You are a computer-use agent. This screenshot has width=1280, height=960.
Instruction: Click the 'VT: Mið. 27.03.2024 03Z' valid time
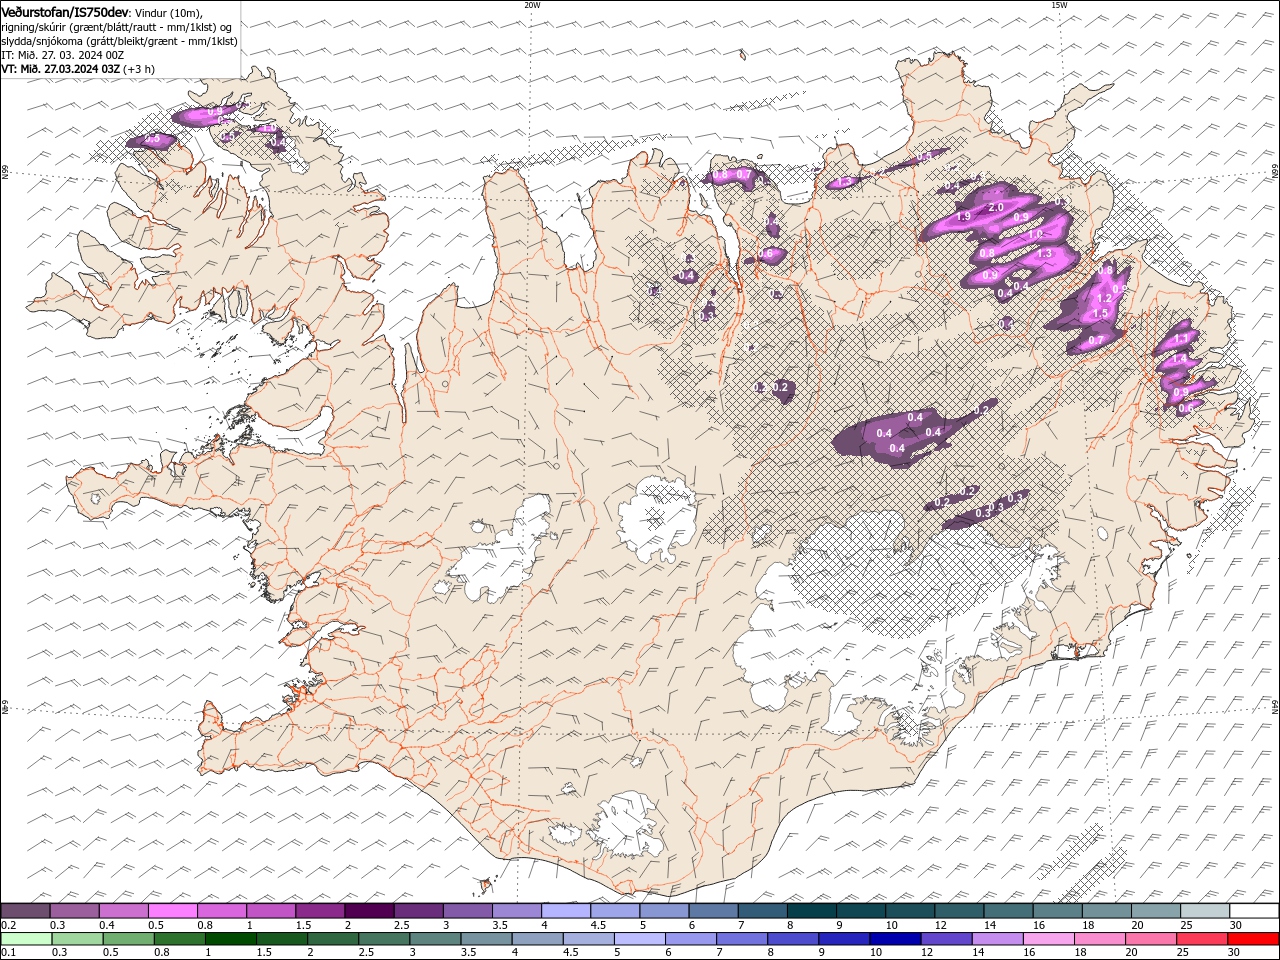(x=61, y=69)
